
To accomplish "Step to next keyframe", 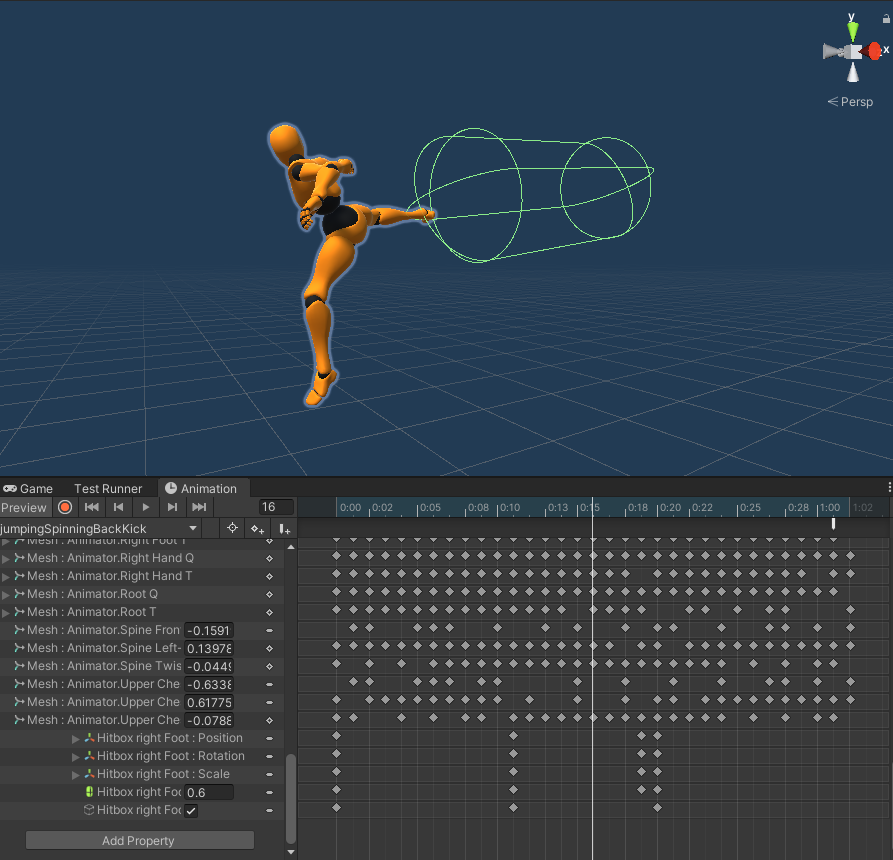I will 172,507.
